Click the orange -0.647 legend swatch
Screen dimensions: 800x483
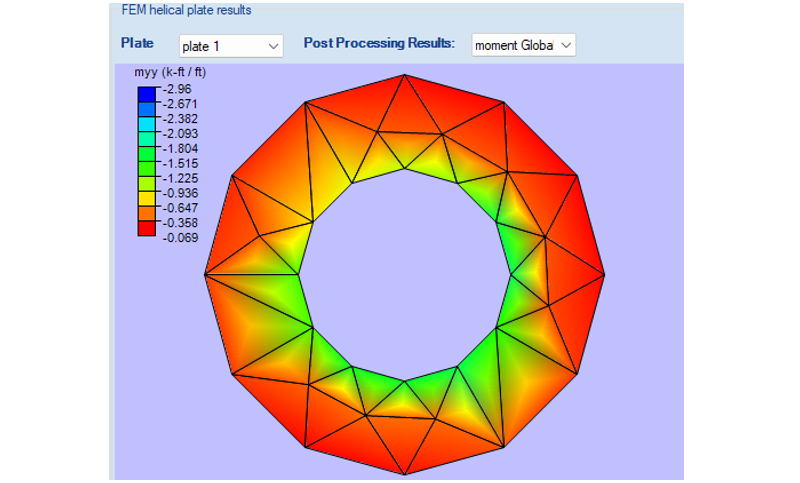(x=146, y=214)
